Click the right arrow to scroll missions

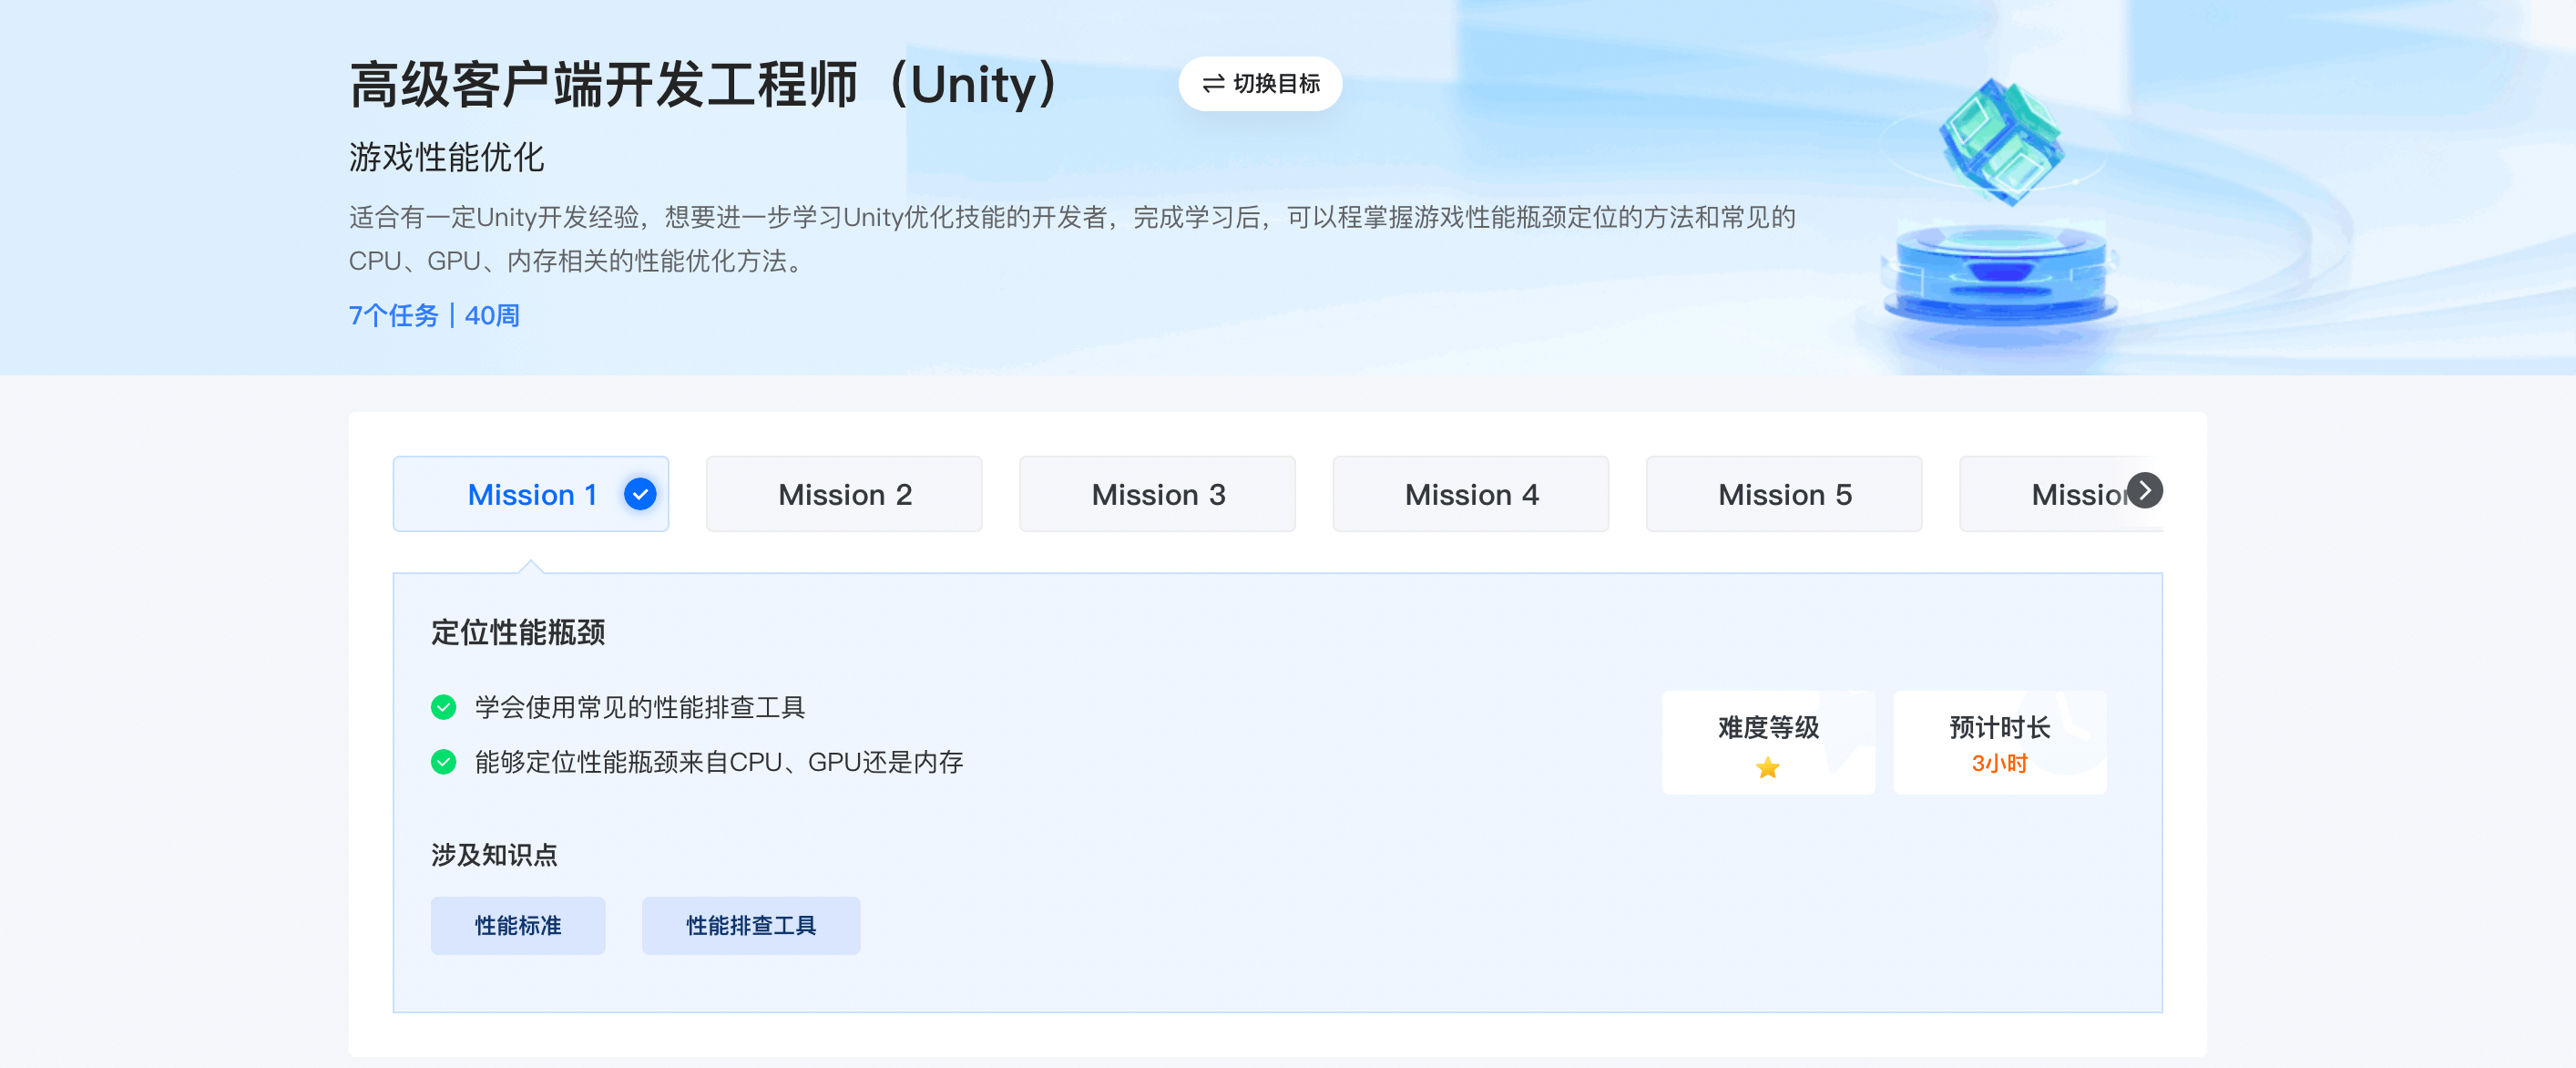tap(2144, 491)
